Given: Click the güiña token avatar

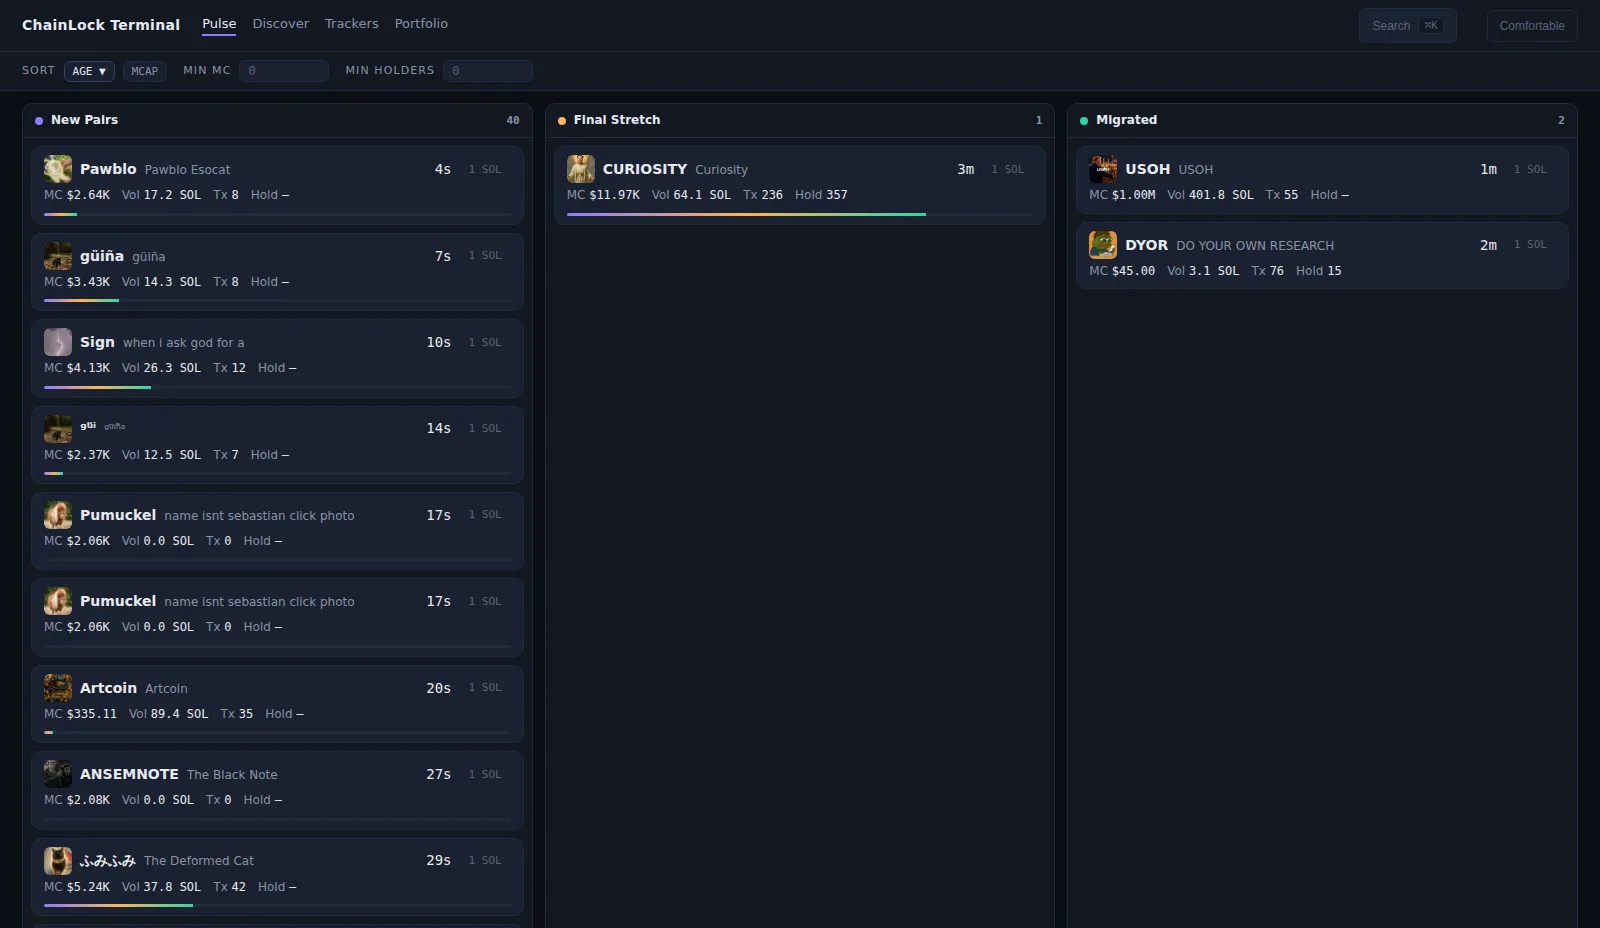Looking at the screenshot, I should click(x=58, y=256).
